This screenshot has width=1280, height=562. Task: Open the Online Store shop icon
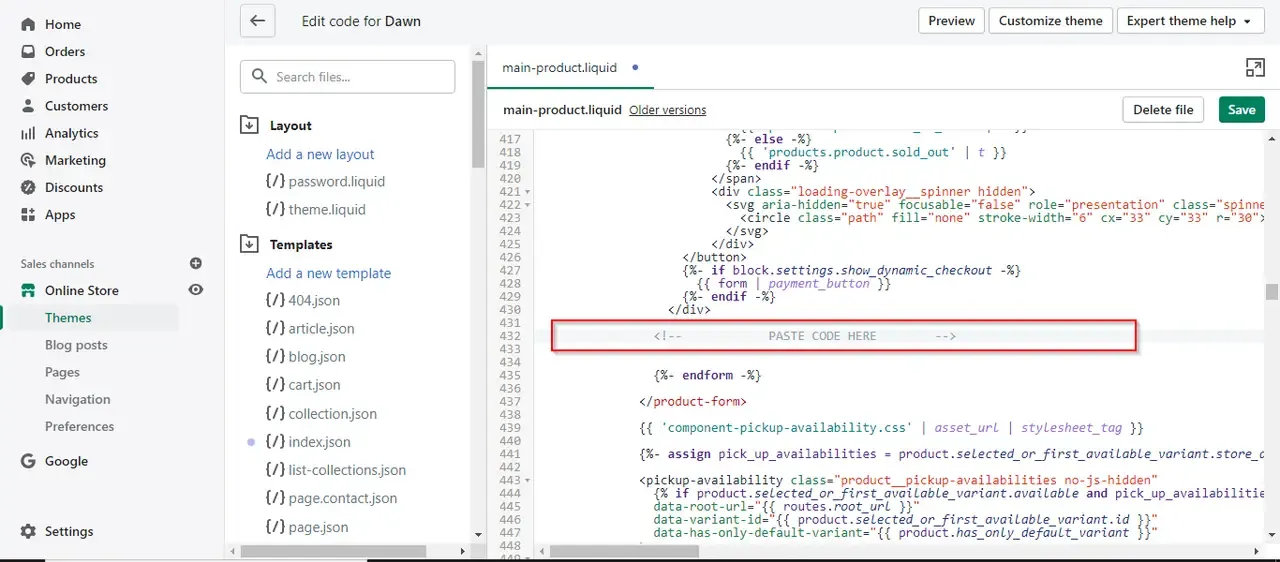click(28, 290)
